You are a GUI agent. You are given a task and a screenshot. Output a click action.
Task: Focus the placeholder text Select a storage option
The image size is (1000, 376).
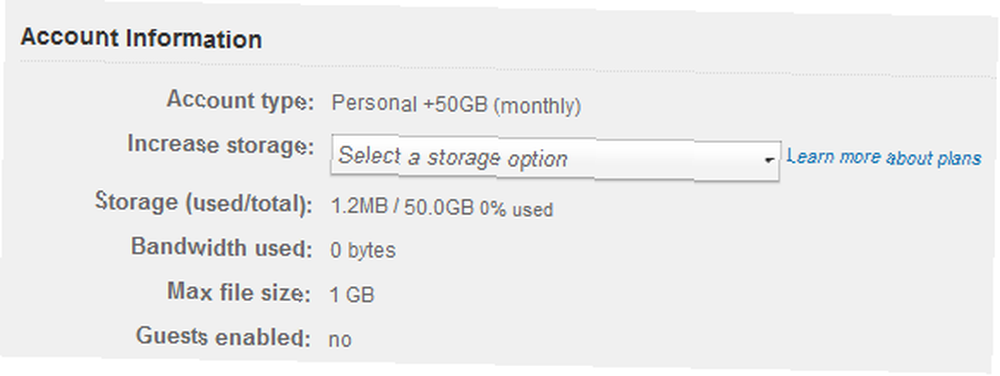pos(452,157)
